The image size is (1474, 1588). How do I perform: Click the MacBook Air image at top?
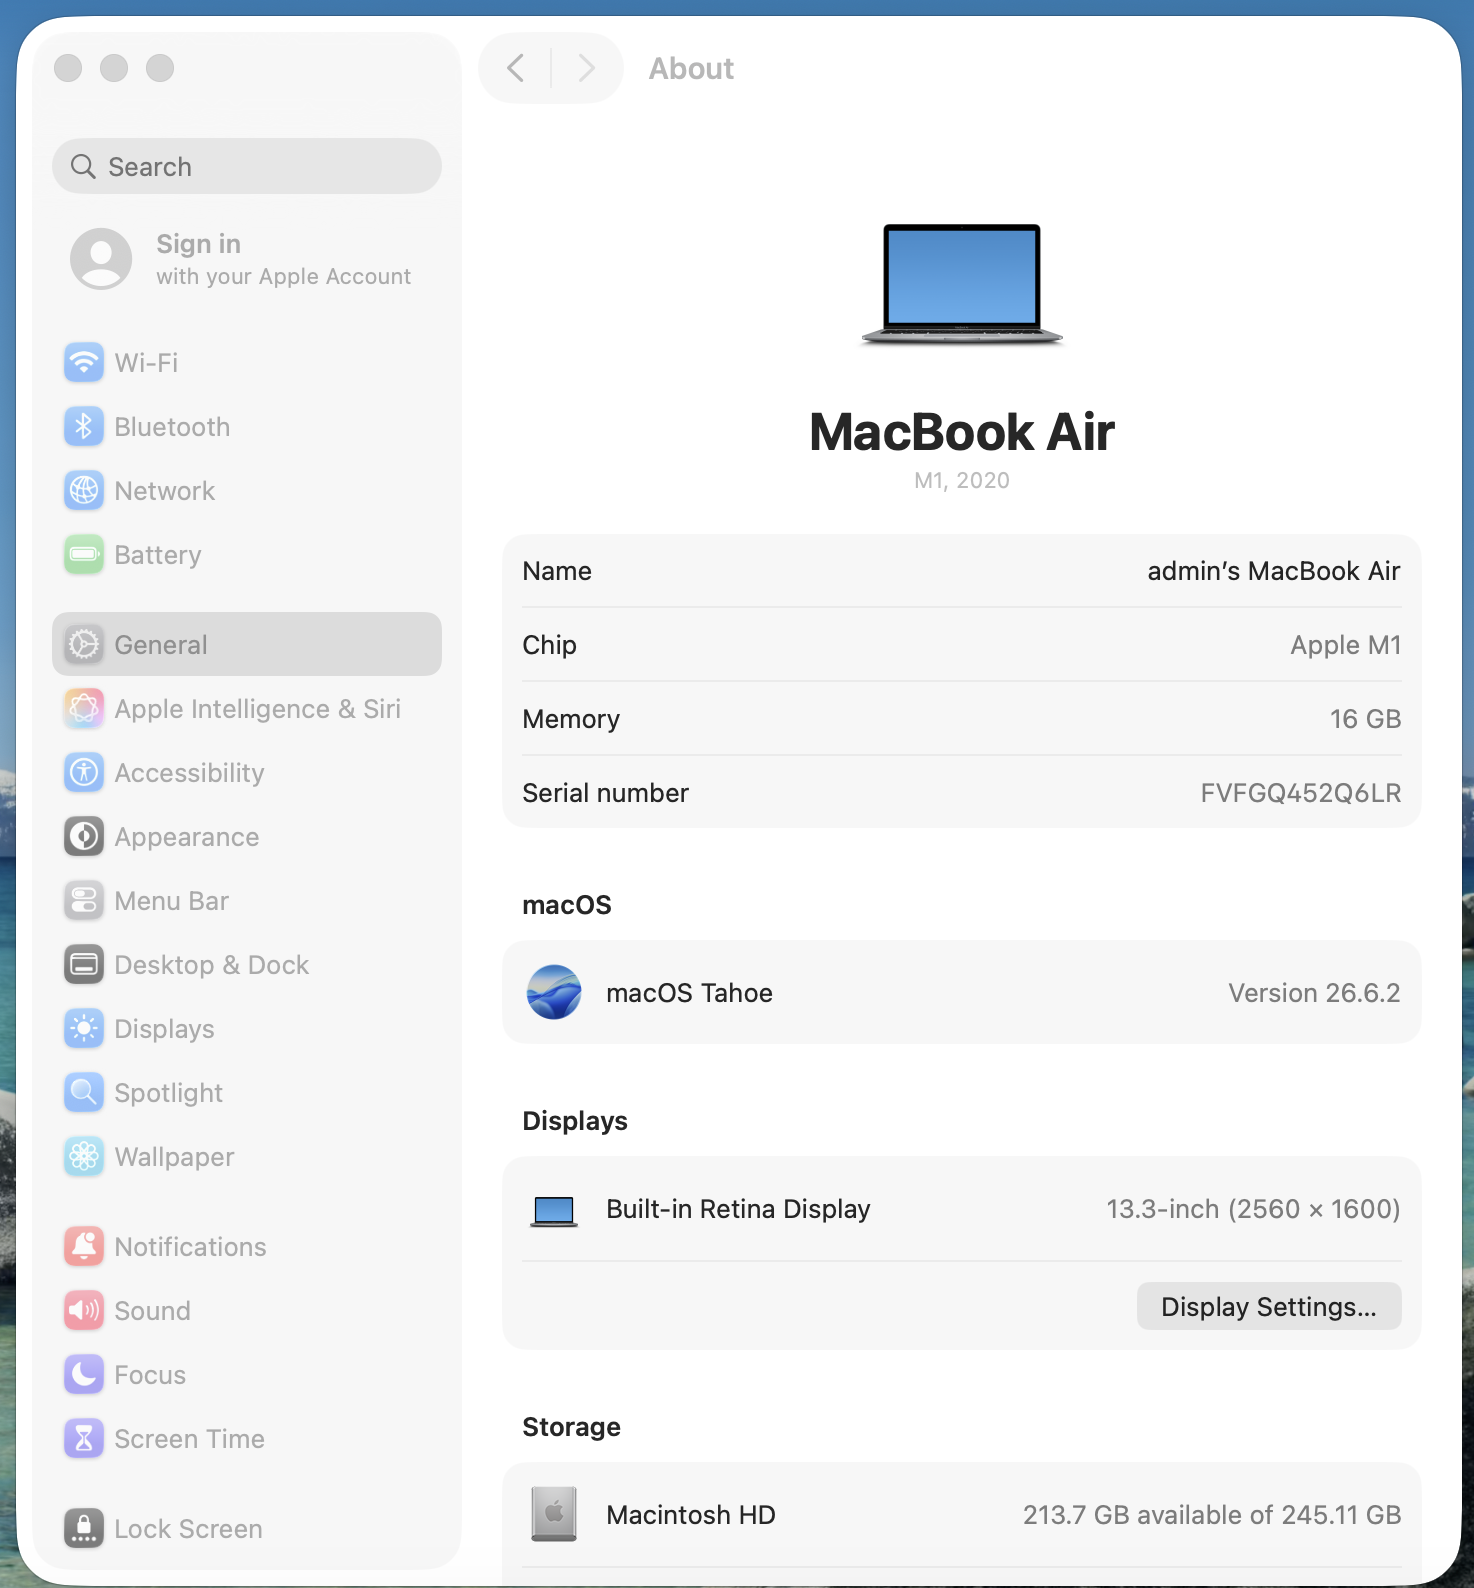(x=962, y=285)
